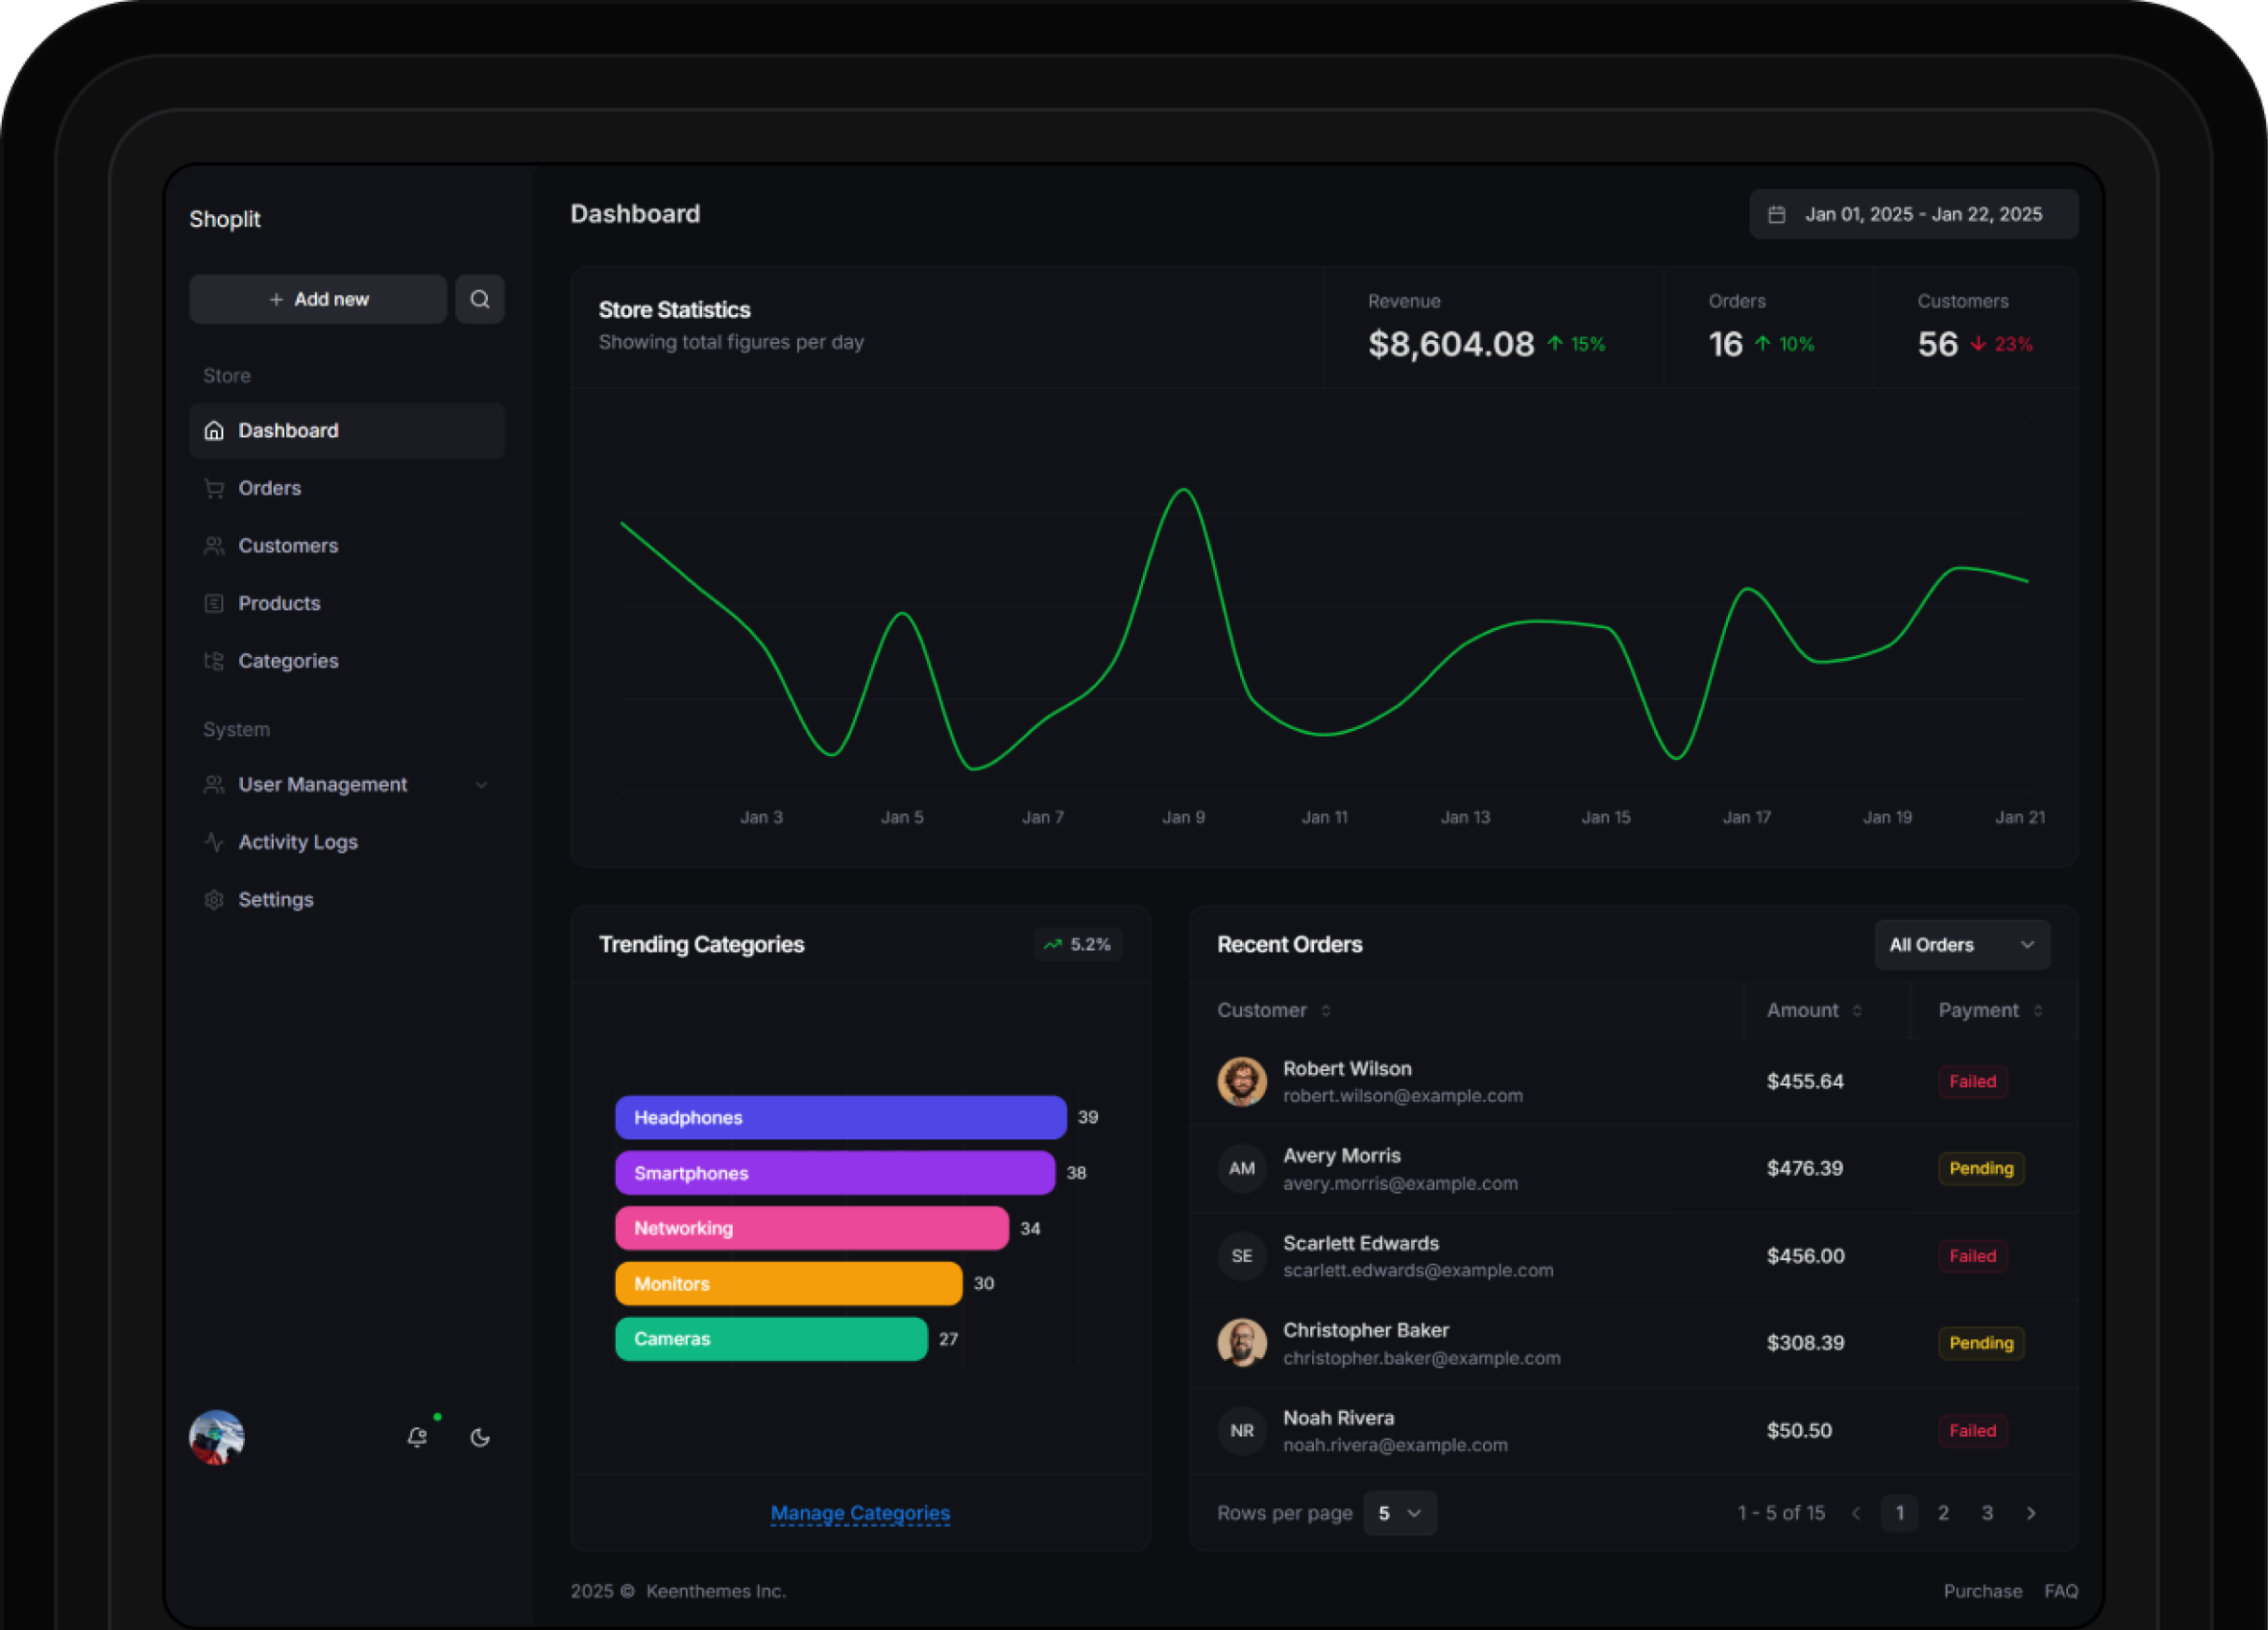Open the All Orders filter dropdown
The height and width of the screenshot is (1630, 2268).
pos(1961,944)
